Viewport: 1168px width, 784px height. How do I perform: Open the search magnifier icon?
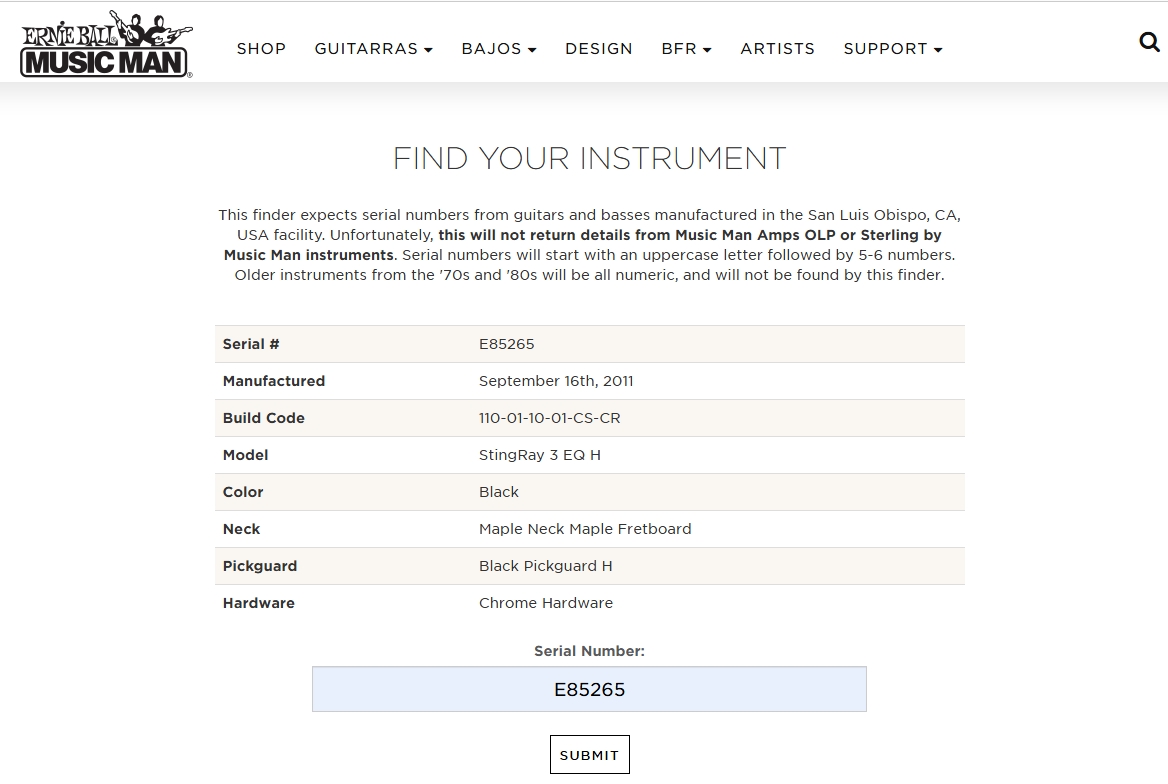[x=1149, y=42]
